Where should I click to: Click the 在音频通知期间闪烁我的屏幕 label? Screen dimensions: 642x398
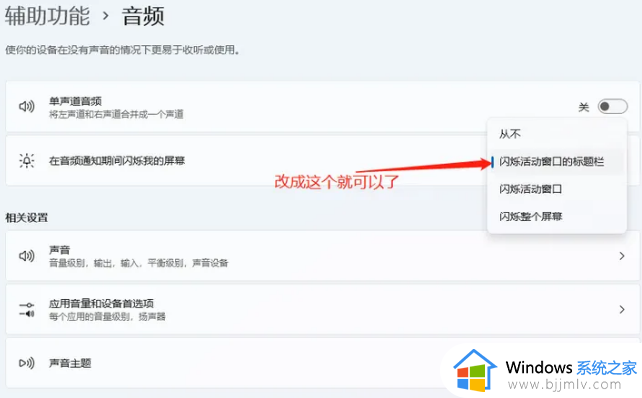(x=117, y=161)
